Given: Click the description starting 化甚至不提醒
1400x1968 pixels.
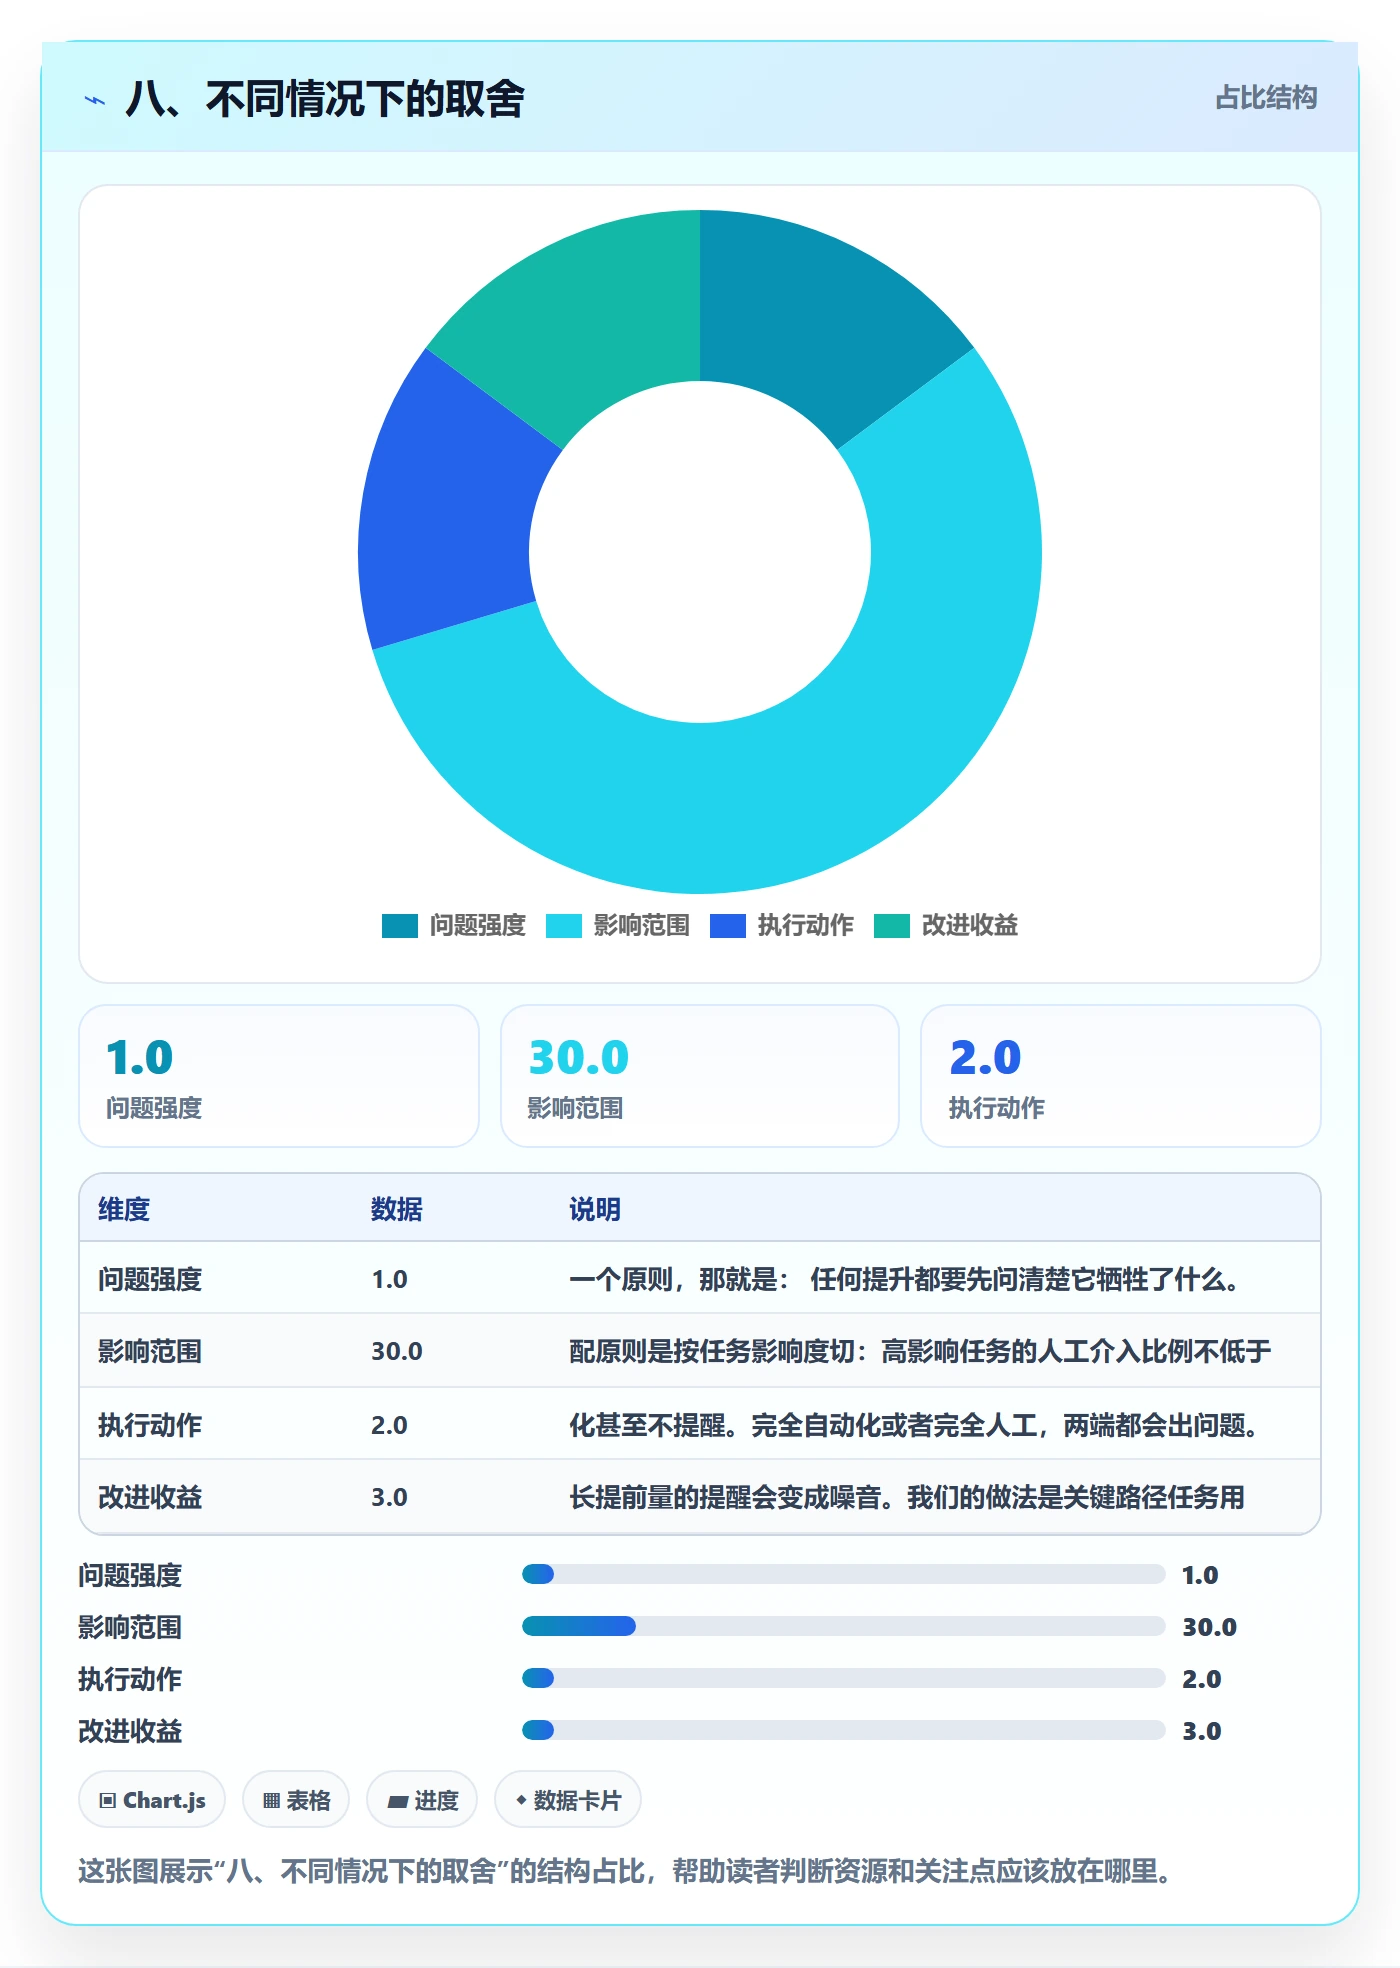Looking at the screenshot, I should pyautogui.click(x=915, y=1425).
